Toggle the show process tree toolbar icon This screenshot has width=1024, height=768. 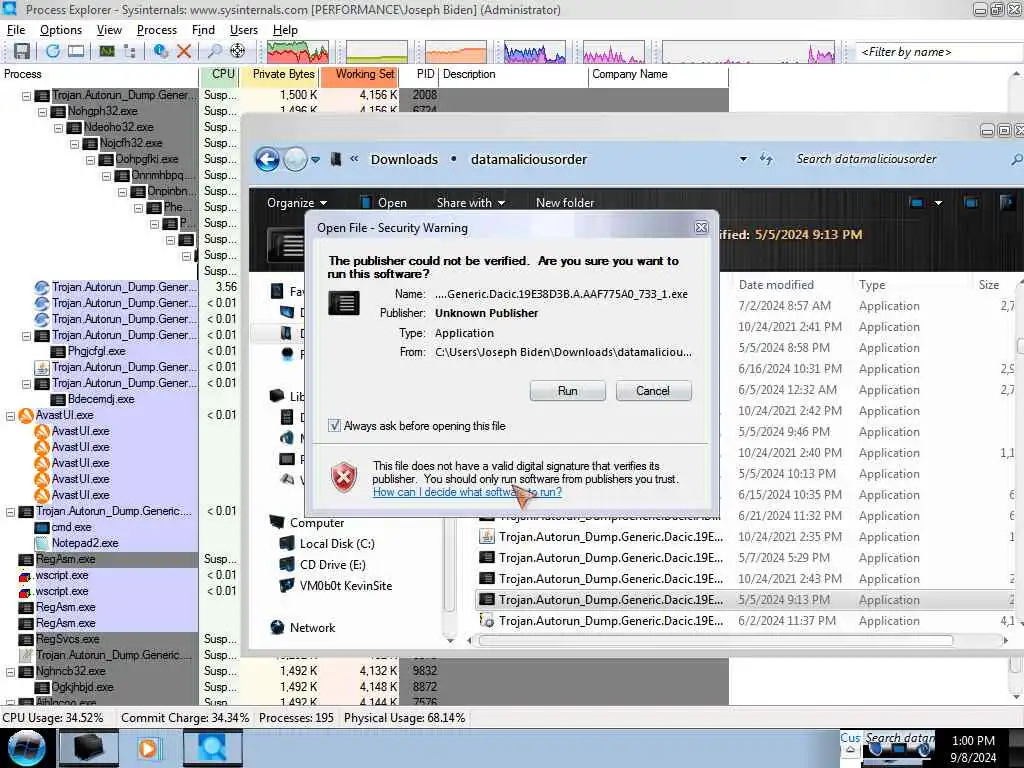[129, 51]
